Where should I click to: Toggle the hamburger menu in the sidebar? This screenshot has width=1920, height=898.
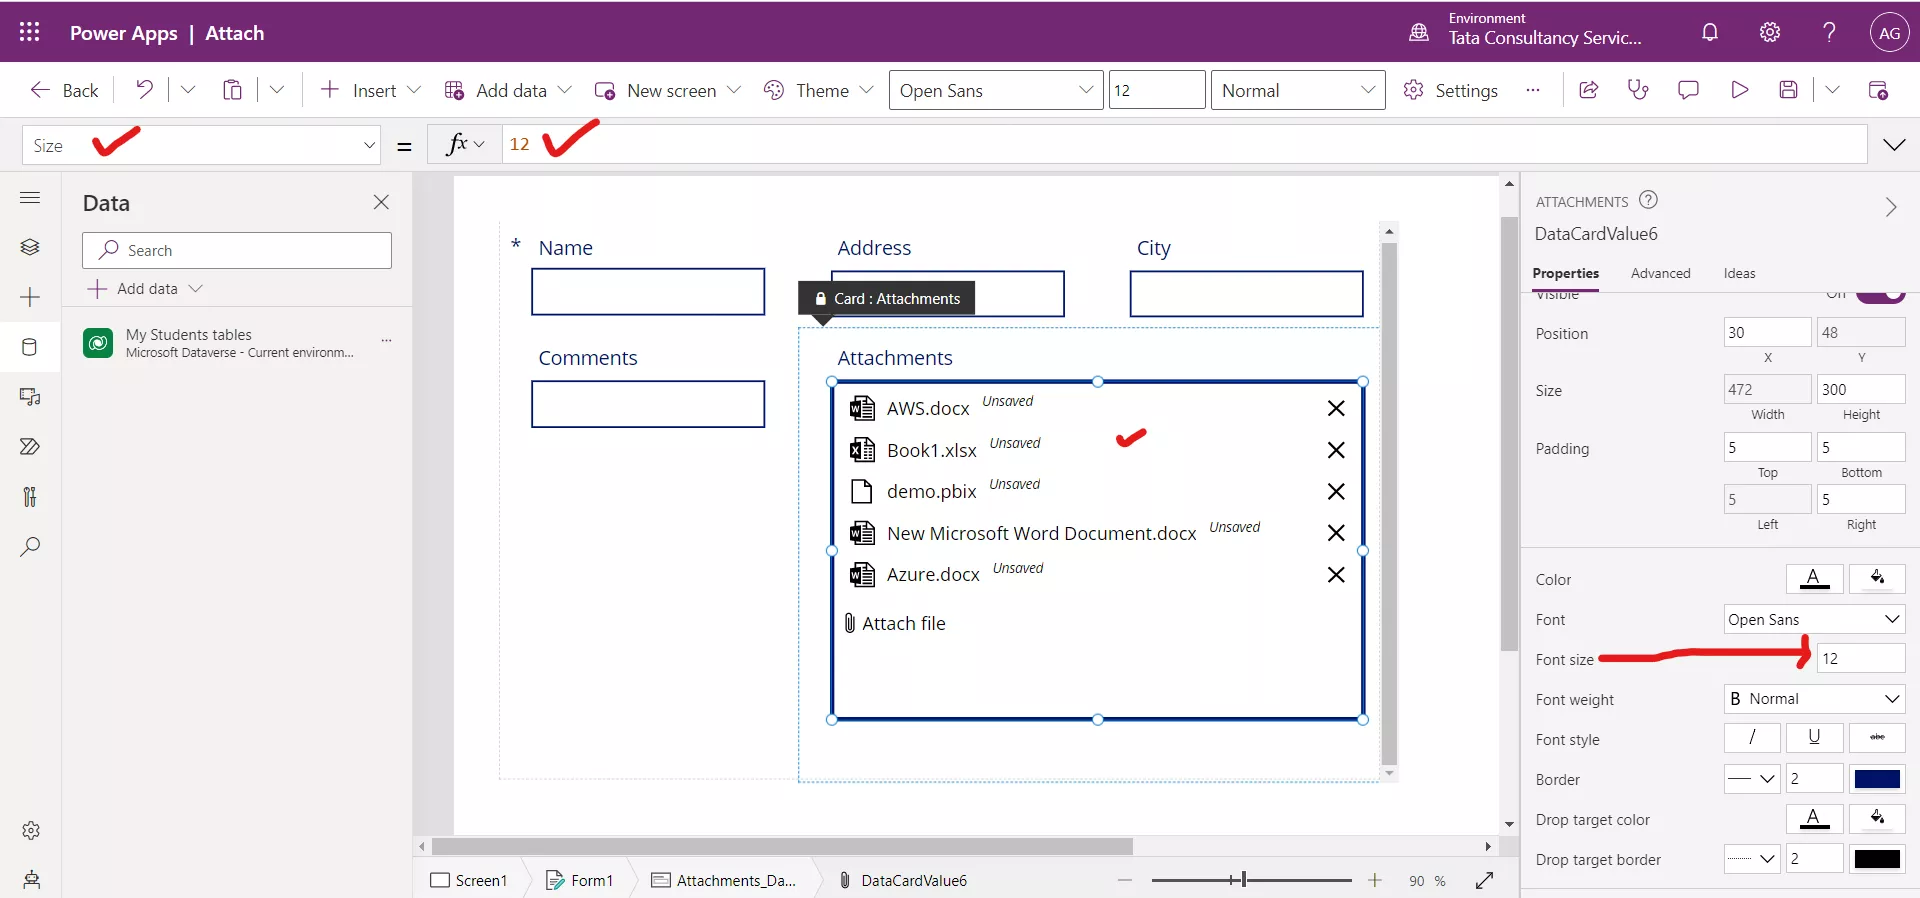pos(30,197)
